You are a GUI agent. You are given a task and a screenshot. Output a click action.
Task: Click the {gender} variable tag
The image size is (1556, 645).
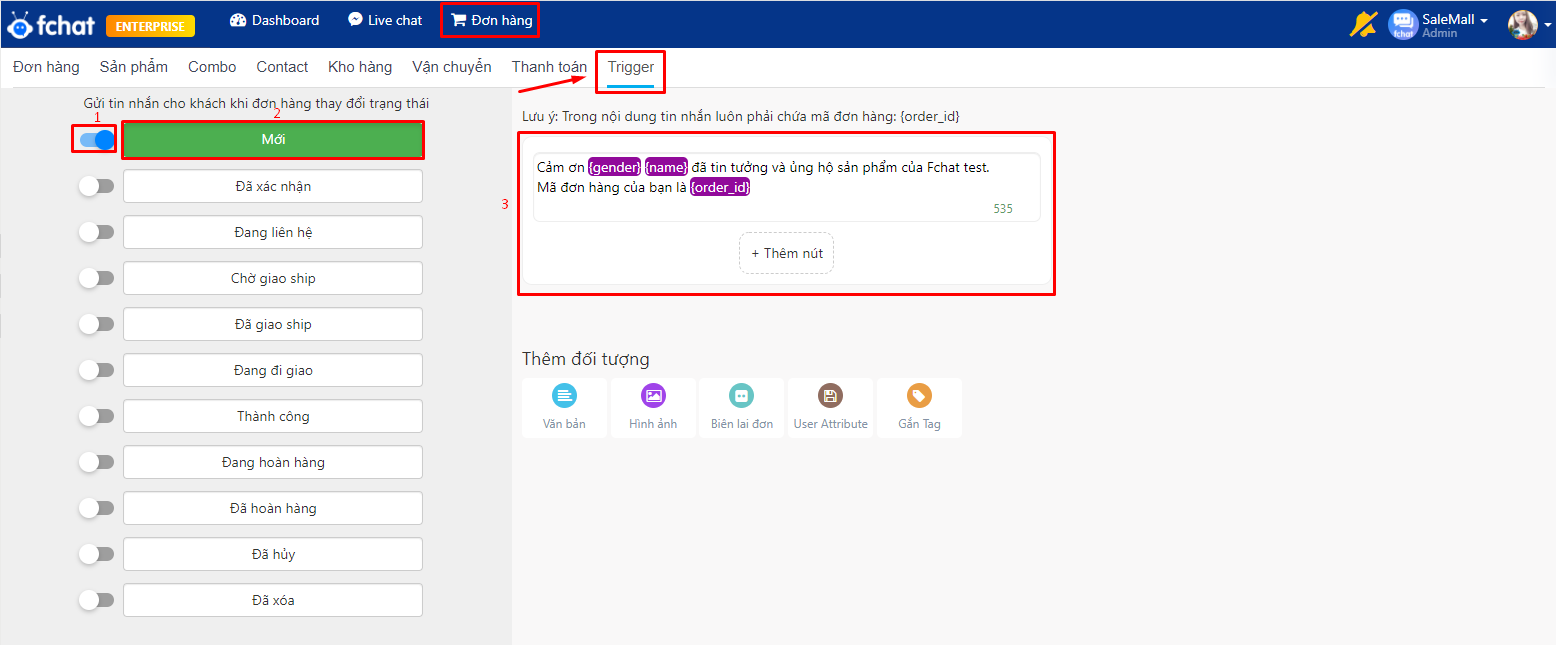tap(615, 167)
